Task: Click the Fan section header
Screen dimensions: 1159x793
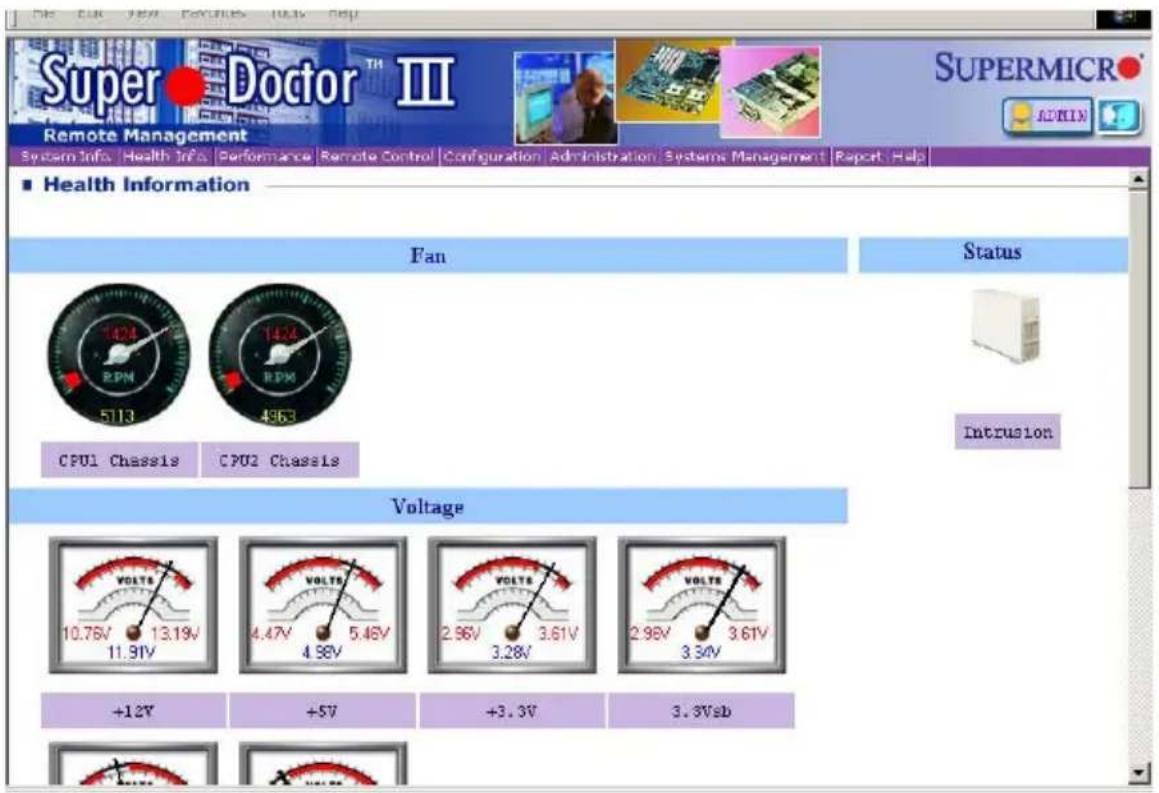Action: [428, 256]
